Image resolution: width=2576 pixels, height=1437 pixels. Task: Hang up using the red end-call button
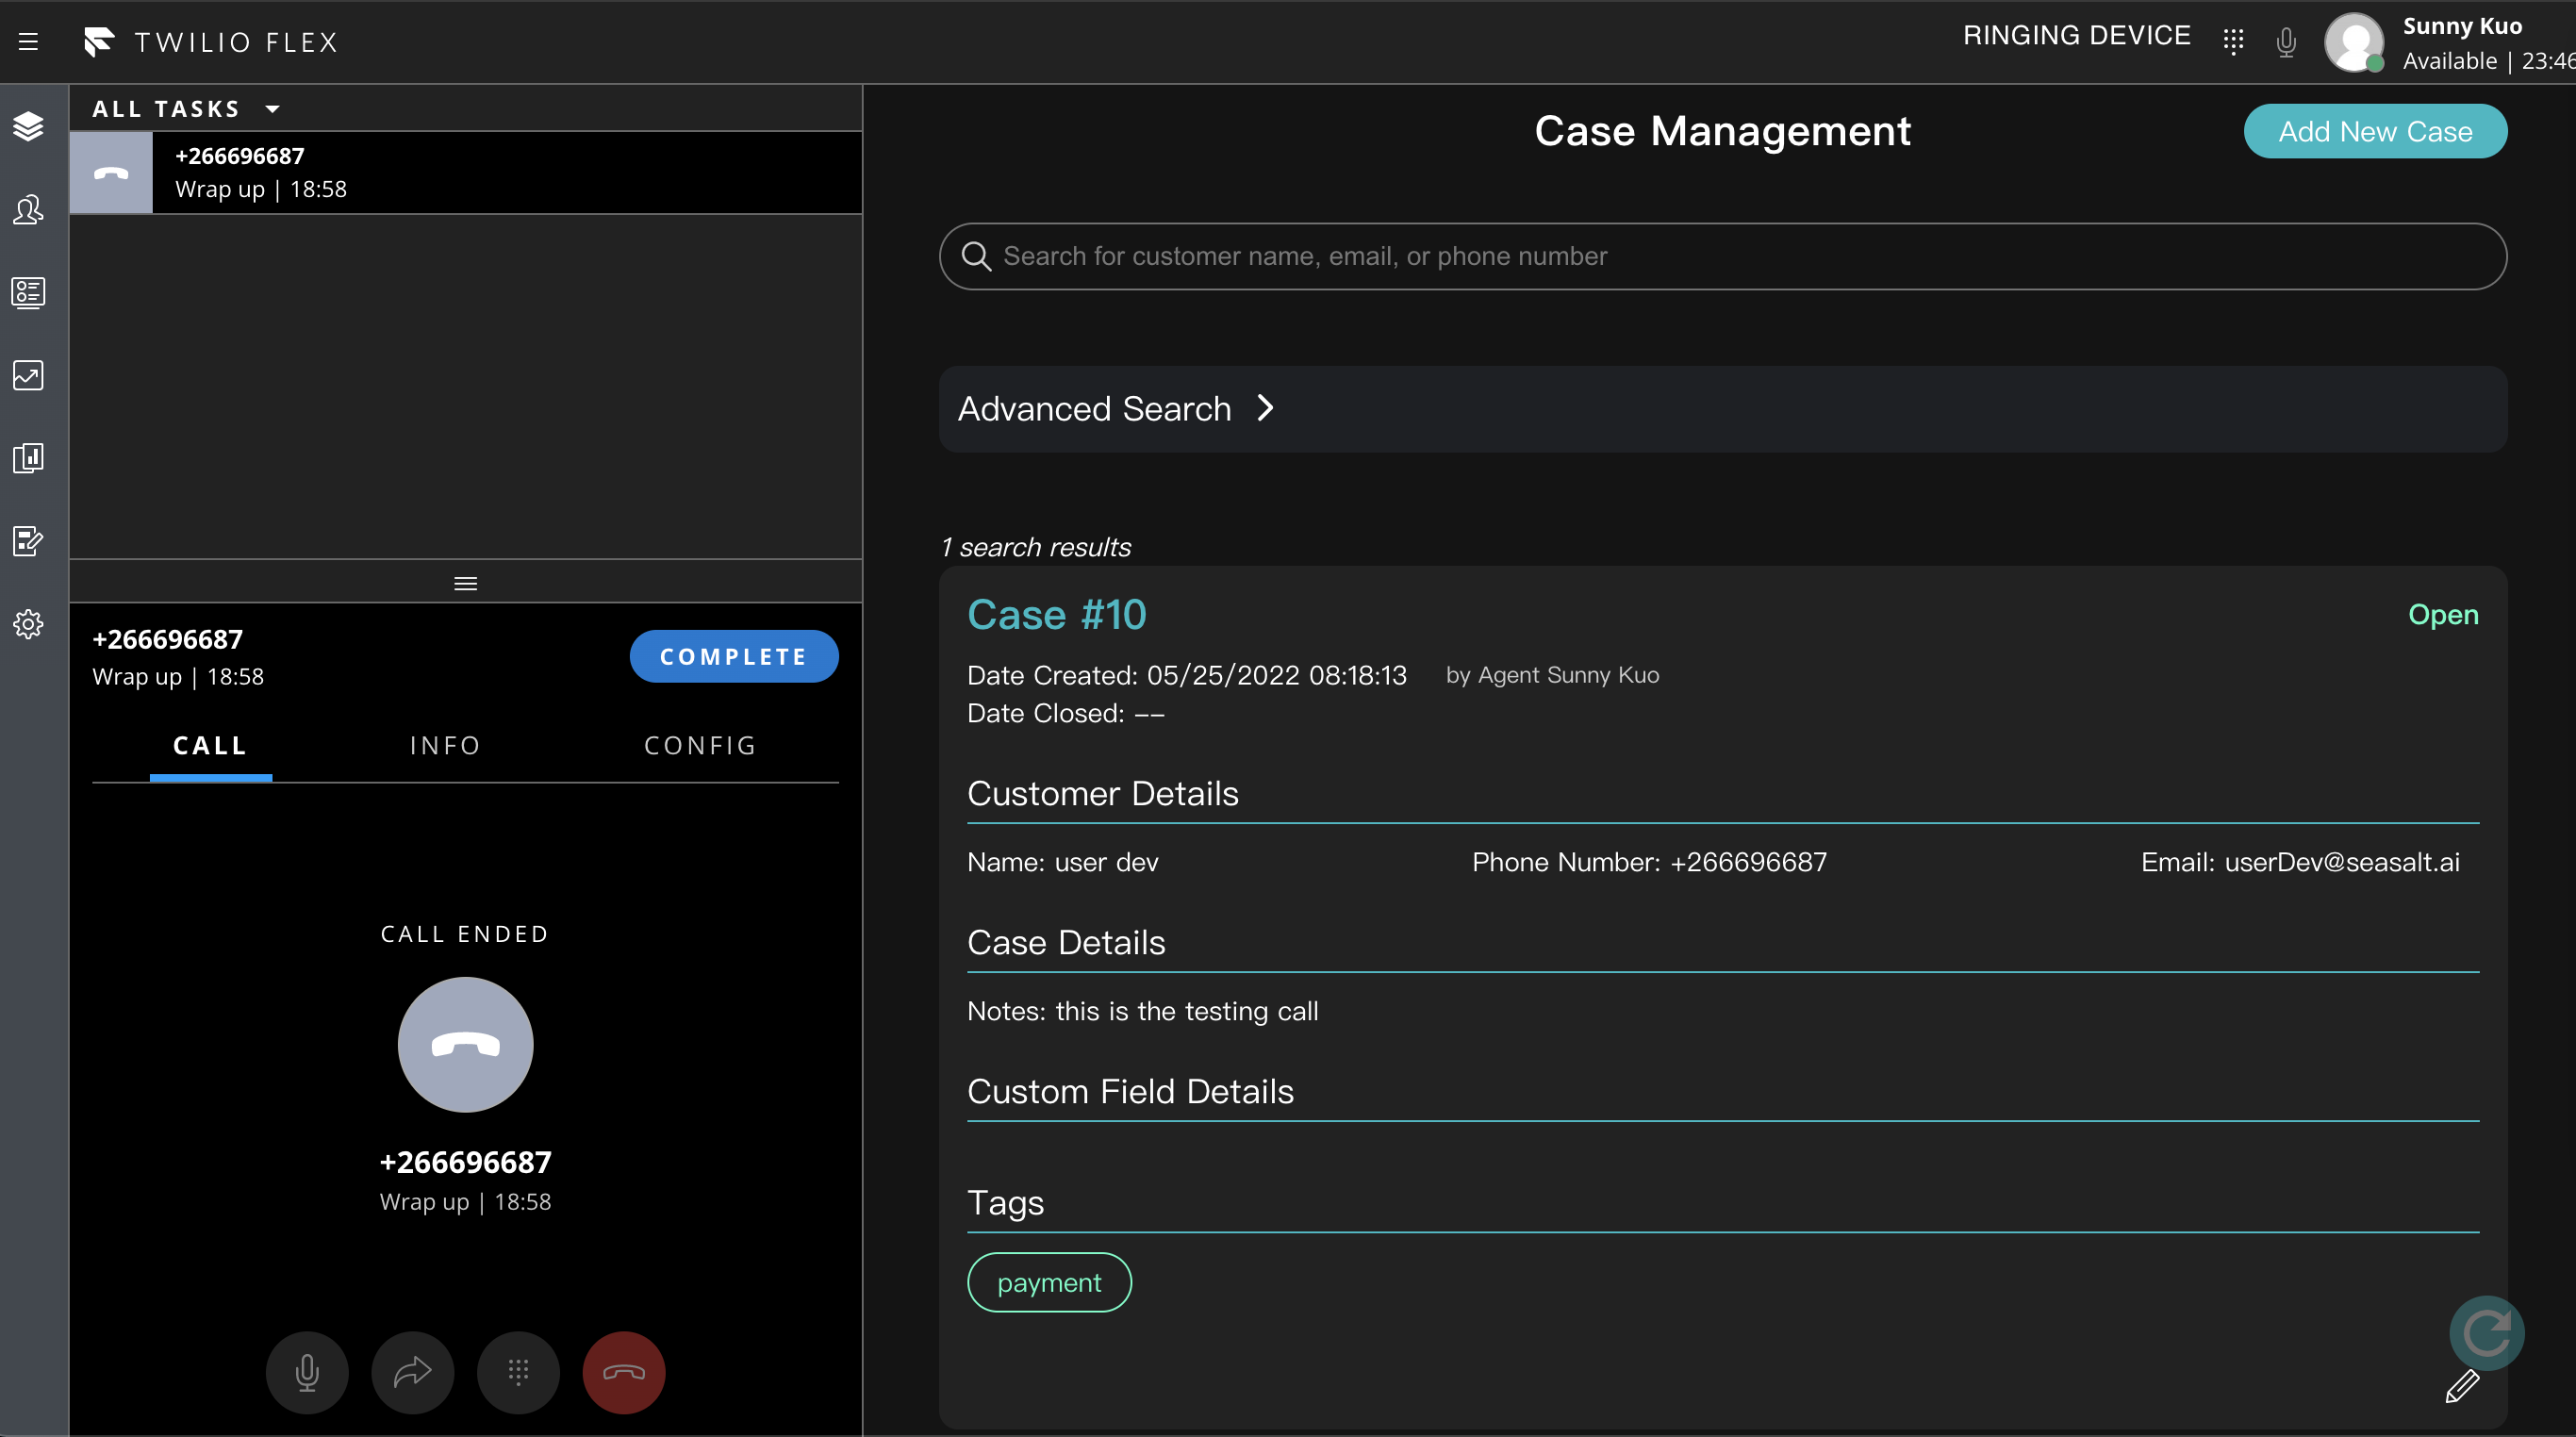click(x=622, y=1372)
